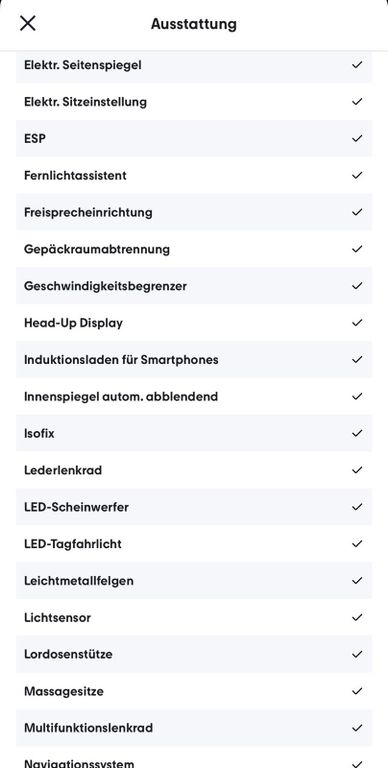Select the checkmark next to Isofix

coord(357,433)
